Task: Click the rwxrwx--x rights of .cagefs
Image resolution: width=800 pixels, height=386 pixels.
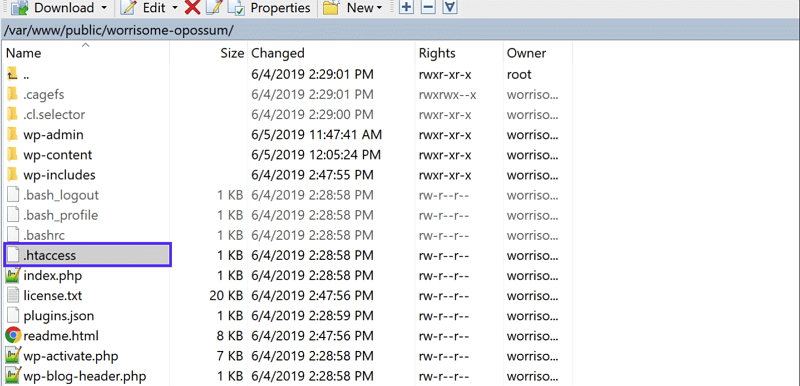Action: coord(448,94)
